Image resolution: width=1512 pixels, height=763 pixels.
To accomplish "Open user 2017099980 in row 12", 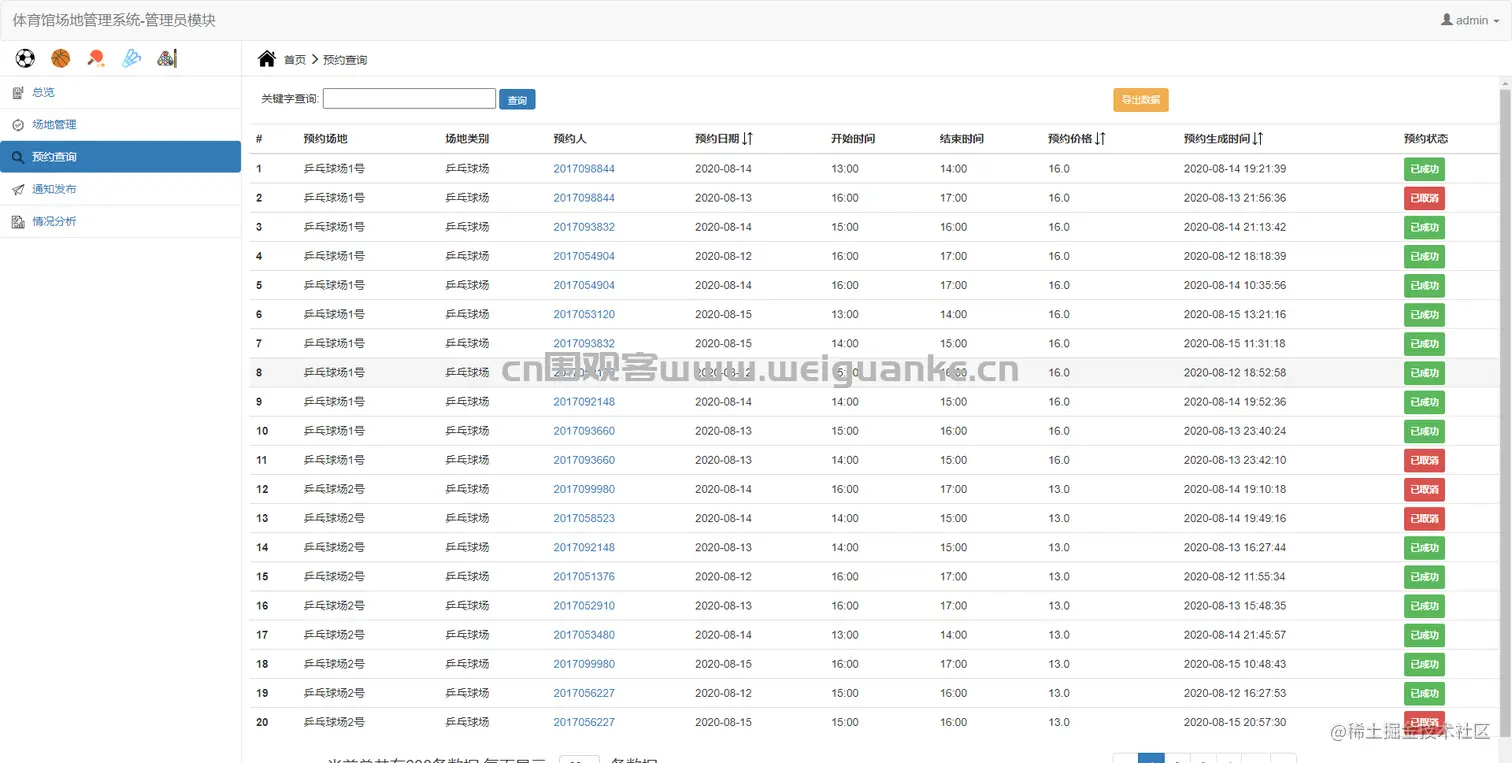I will click(584, 489).
